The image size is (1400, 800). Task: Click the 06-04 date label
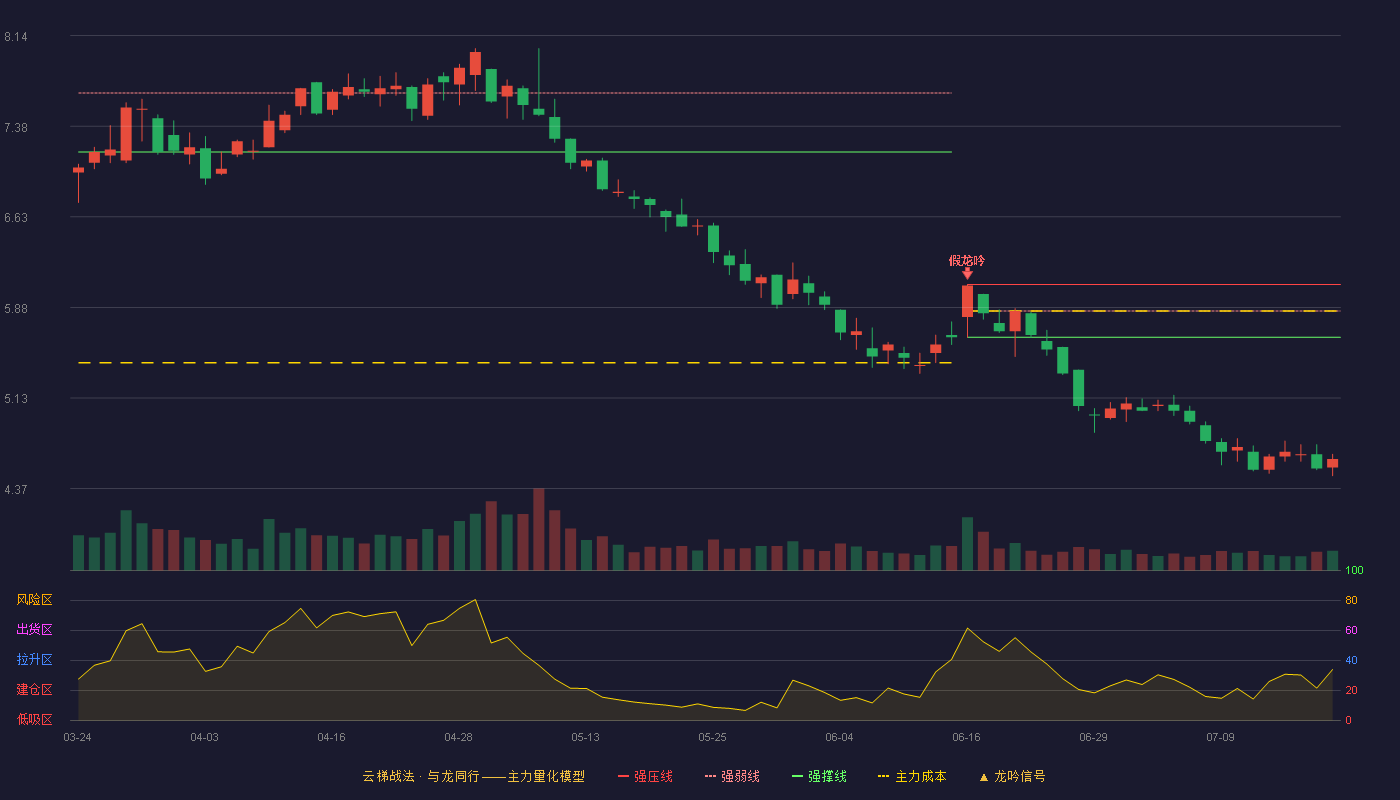point(839,737)
